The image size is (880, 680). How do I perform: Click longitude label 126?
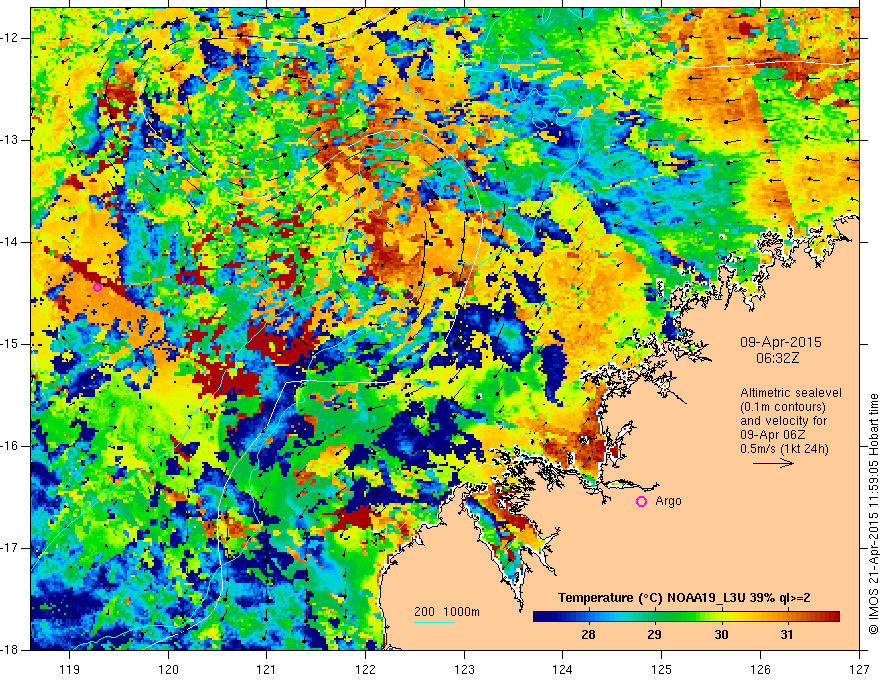pyautogui.click(x=760, y=669)
